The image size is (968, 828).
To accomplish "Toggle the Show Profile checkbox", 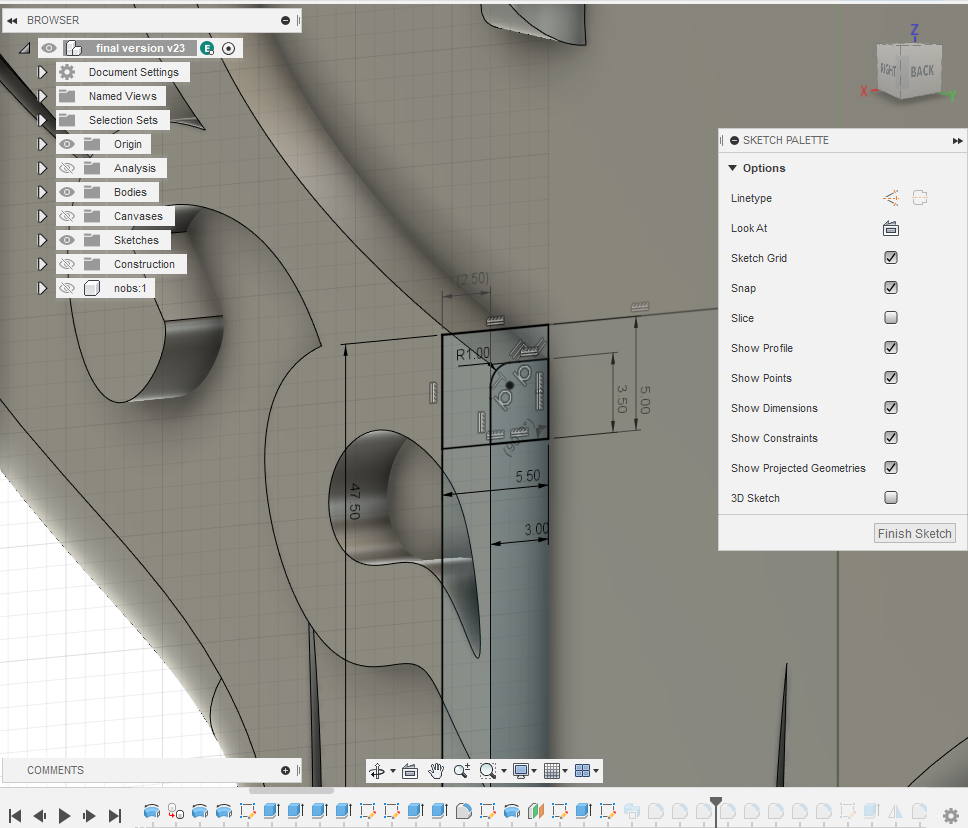I will click(x=890, y=348).
